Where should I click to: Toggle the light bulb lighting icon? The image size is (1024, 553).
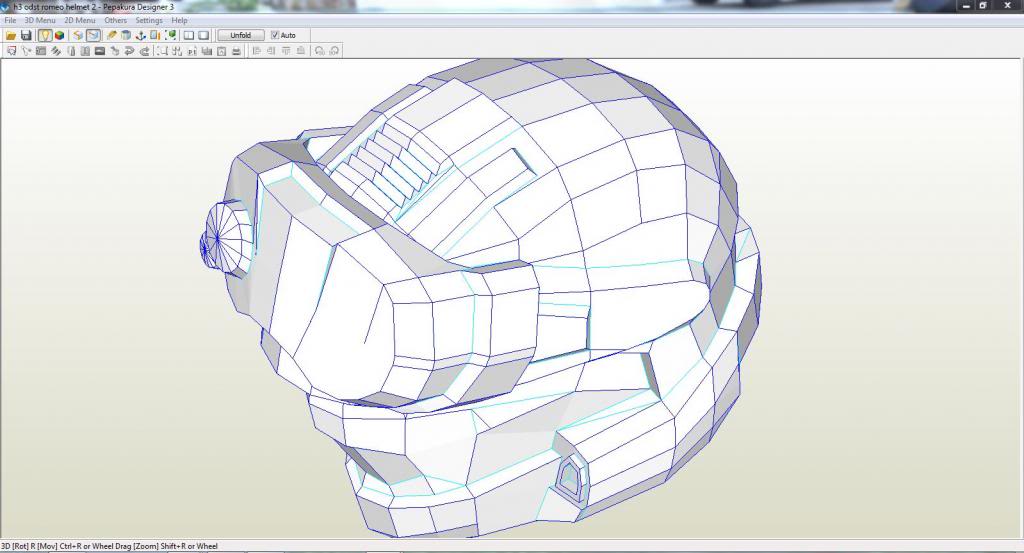point(45,35)
